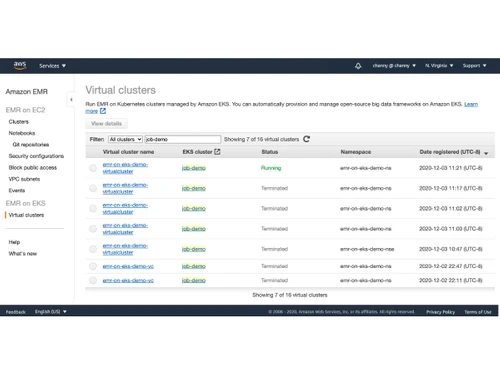Open Git repositories in the sidebar

point(31,144)
